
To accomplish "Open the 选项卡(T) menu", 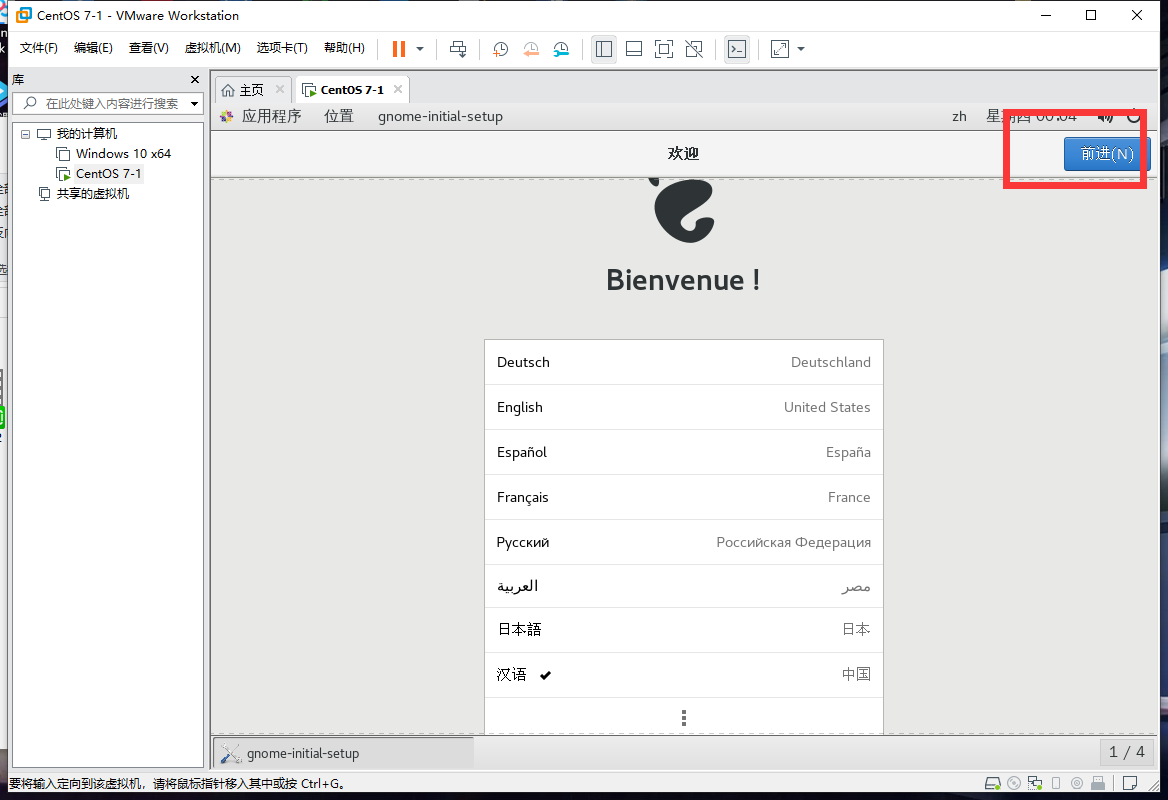I will click(282, 48).
